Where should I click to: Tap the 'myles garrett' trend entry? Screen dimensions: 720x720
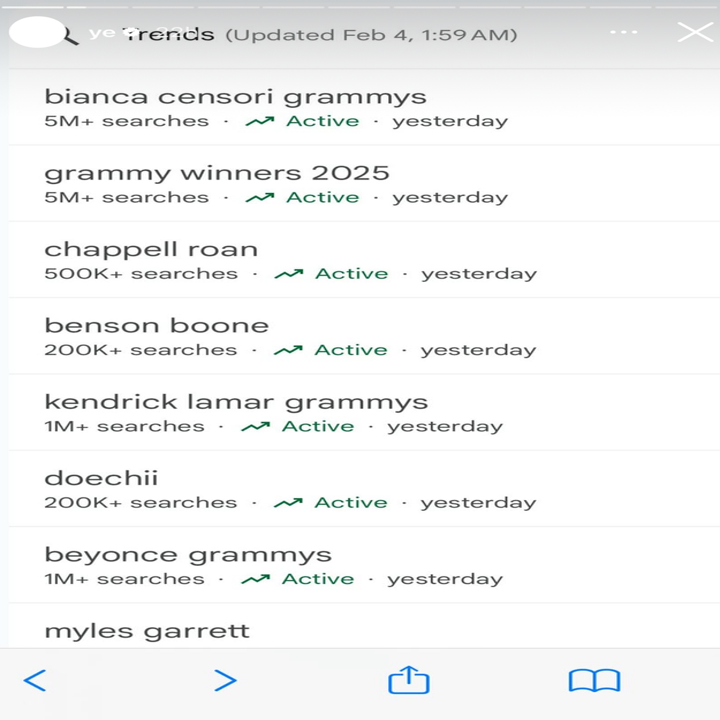(x=147, y=631)
